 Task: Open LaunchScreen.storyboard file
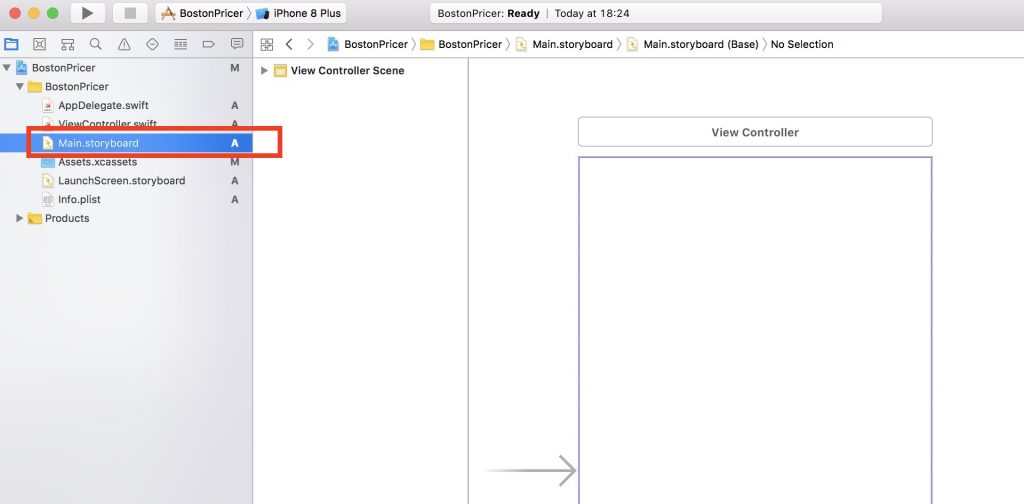tap(121, 180)
